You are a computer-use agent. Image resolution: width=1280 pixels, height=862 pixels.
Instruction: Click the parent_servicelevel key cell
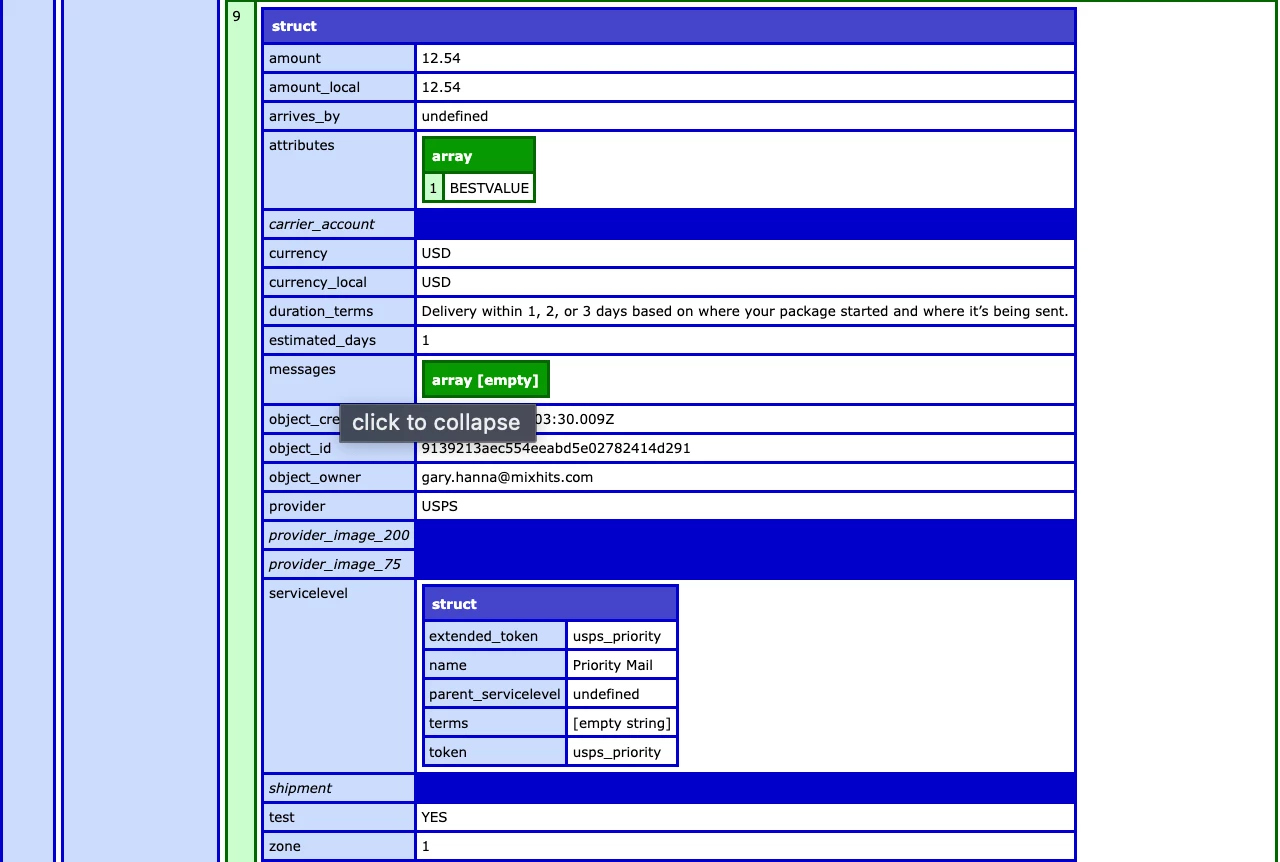(495, 694)
